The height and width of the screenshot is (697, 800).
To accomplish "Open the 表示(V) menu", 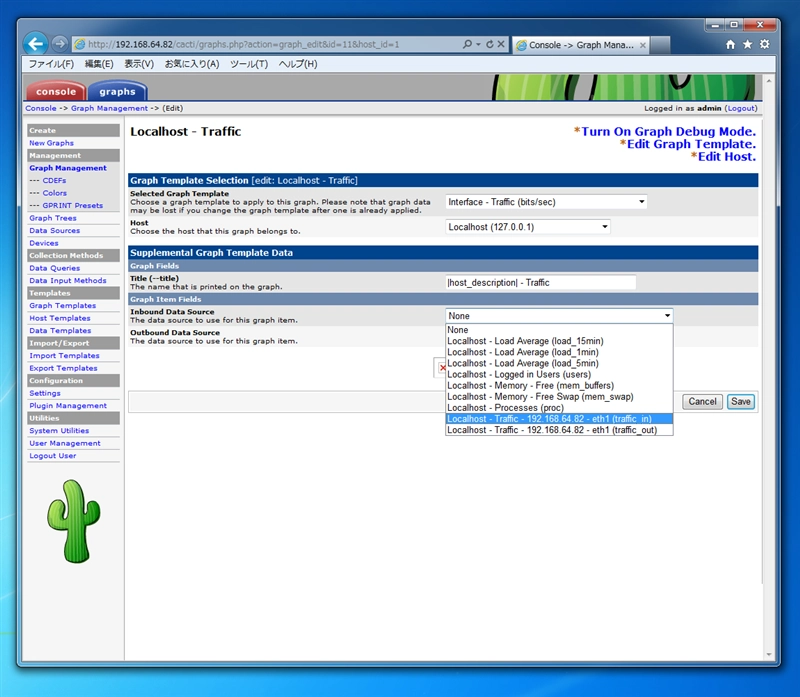I will tap(139, 64).
